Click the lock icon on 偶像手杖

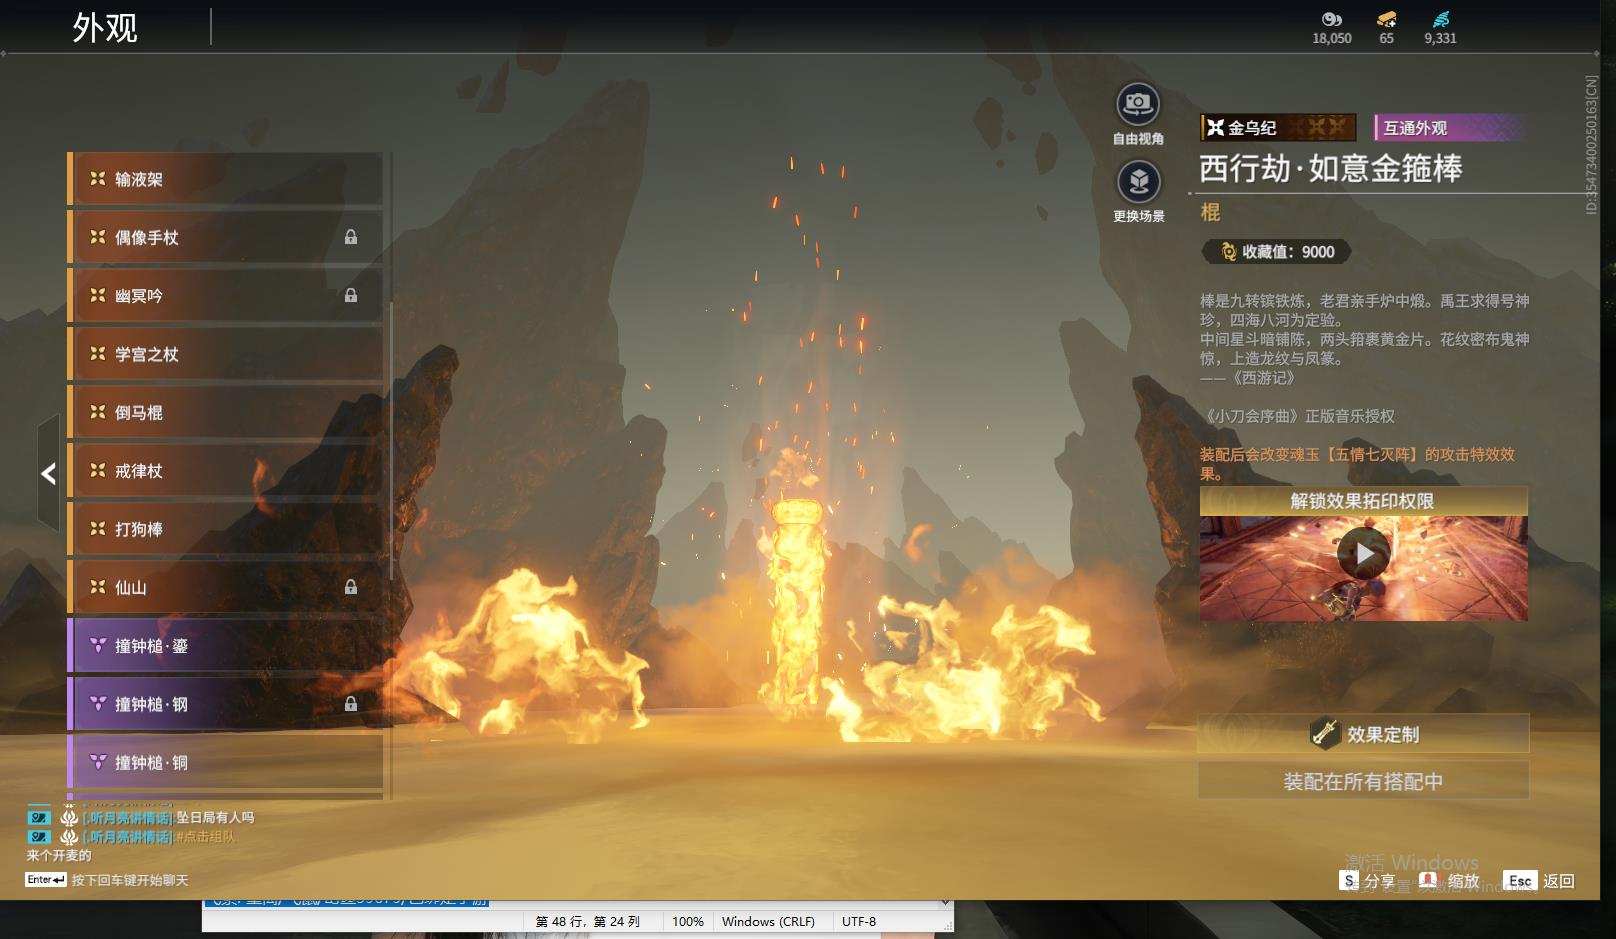click(351, 237)
